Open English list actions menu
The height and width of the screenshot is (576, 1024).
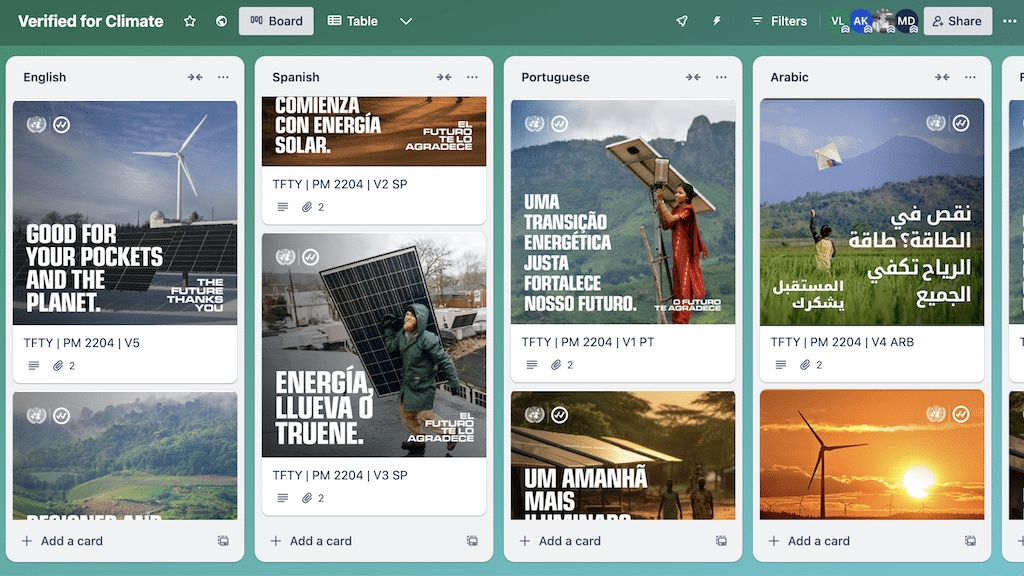pyautogui.click(x=223, y=77)
